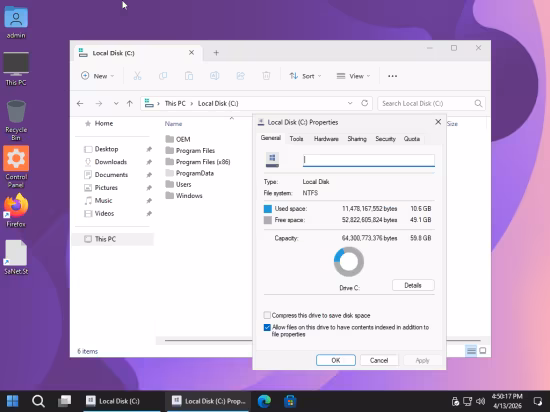Click the search magnifier in Explorer
This screenshot has height=412, width=550.
[x=478, y=103]
